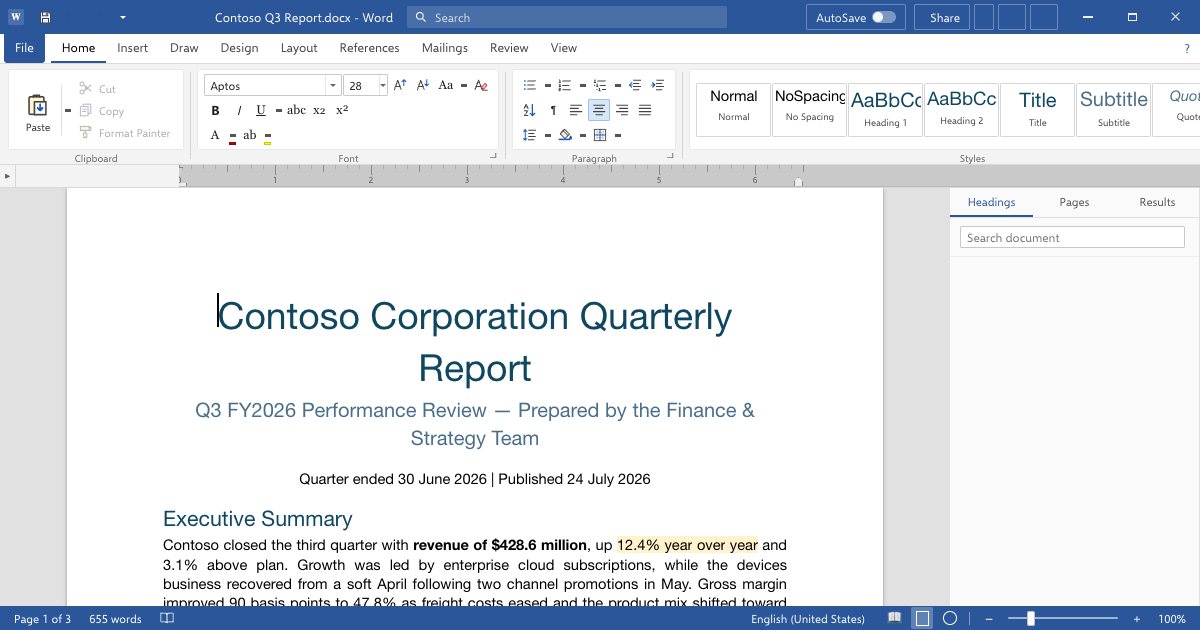Increase font size with grow font icon
The height and width of the screenshot is (630, 1200).
click(x=400, y=85)
